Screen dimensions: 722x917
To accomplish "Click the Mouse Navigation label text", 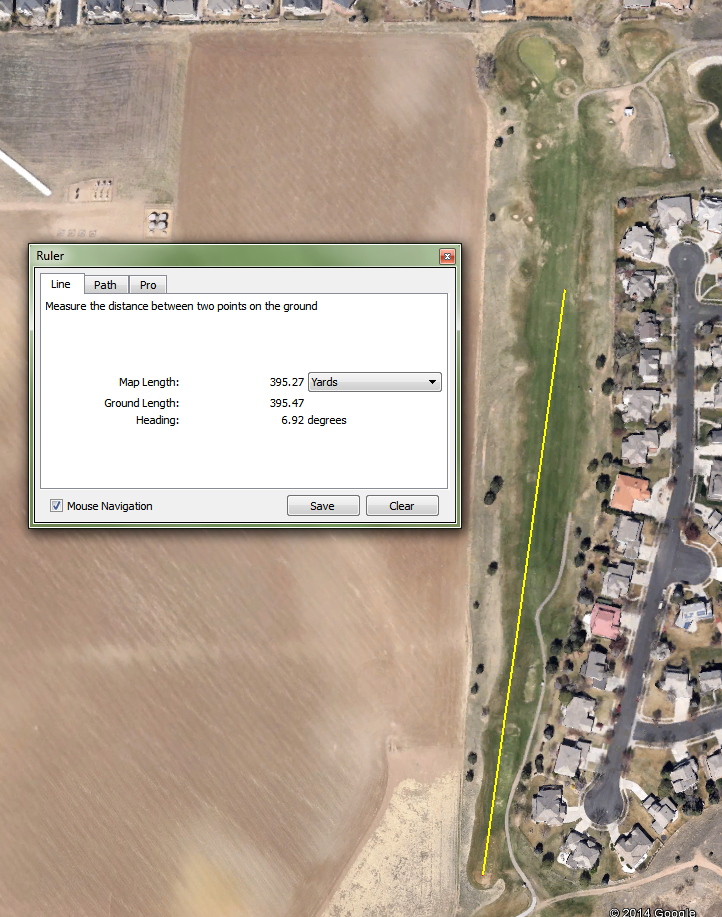I will pyautogui.click(x=110, y=506).
